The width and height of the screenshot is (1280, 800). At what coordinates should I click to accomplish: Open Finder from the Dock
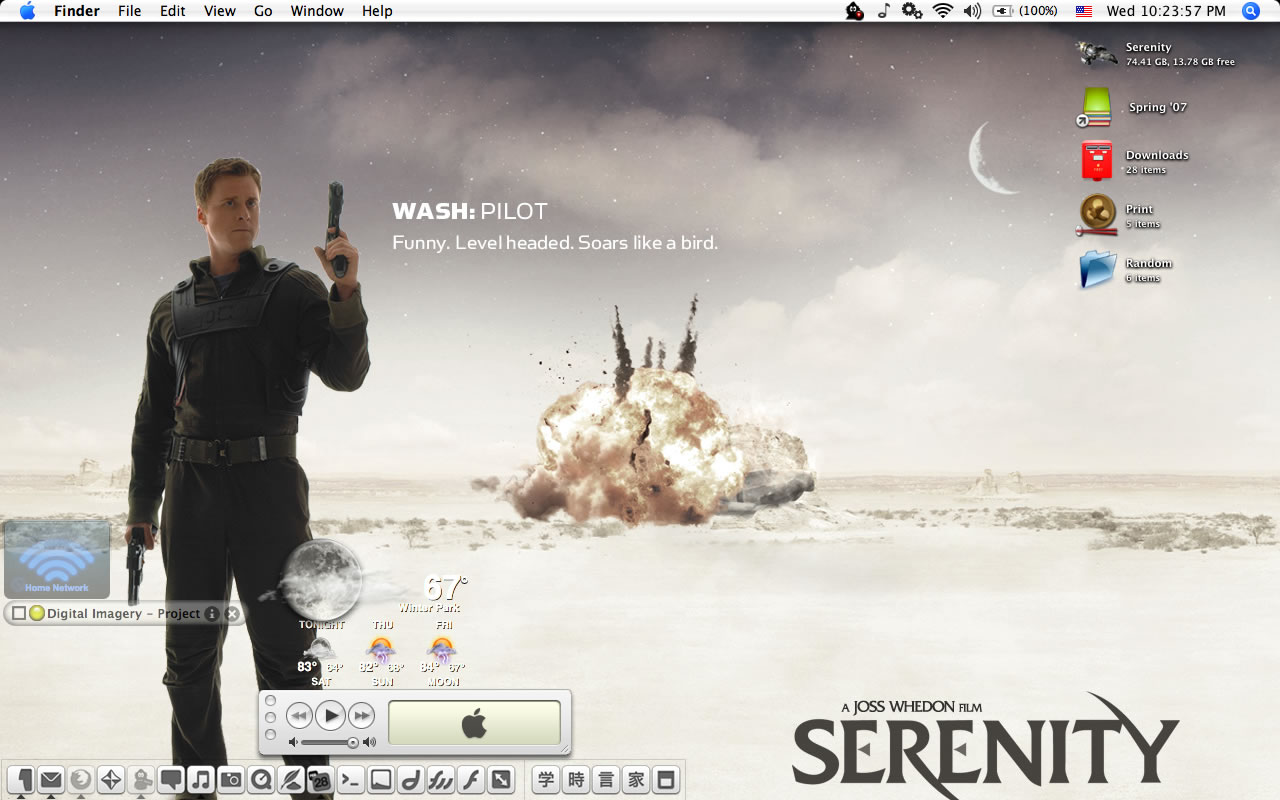click(x=21, y=780)
